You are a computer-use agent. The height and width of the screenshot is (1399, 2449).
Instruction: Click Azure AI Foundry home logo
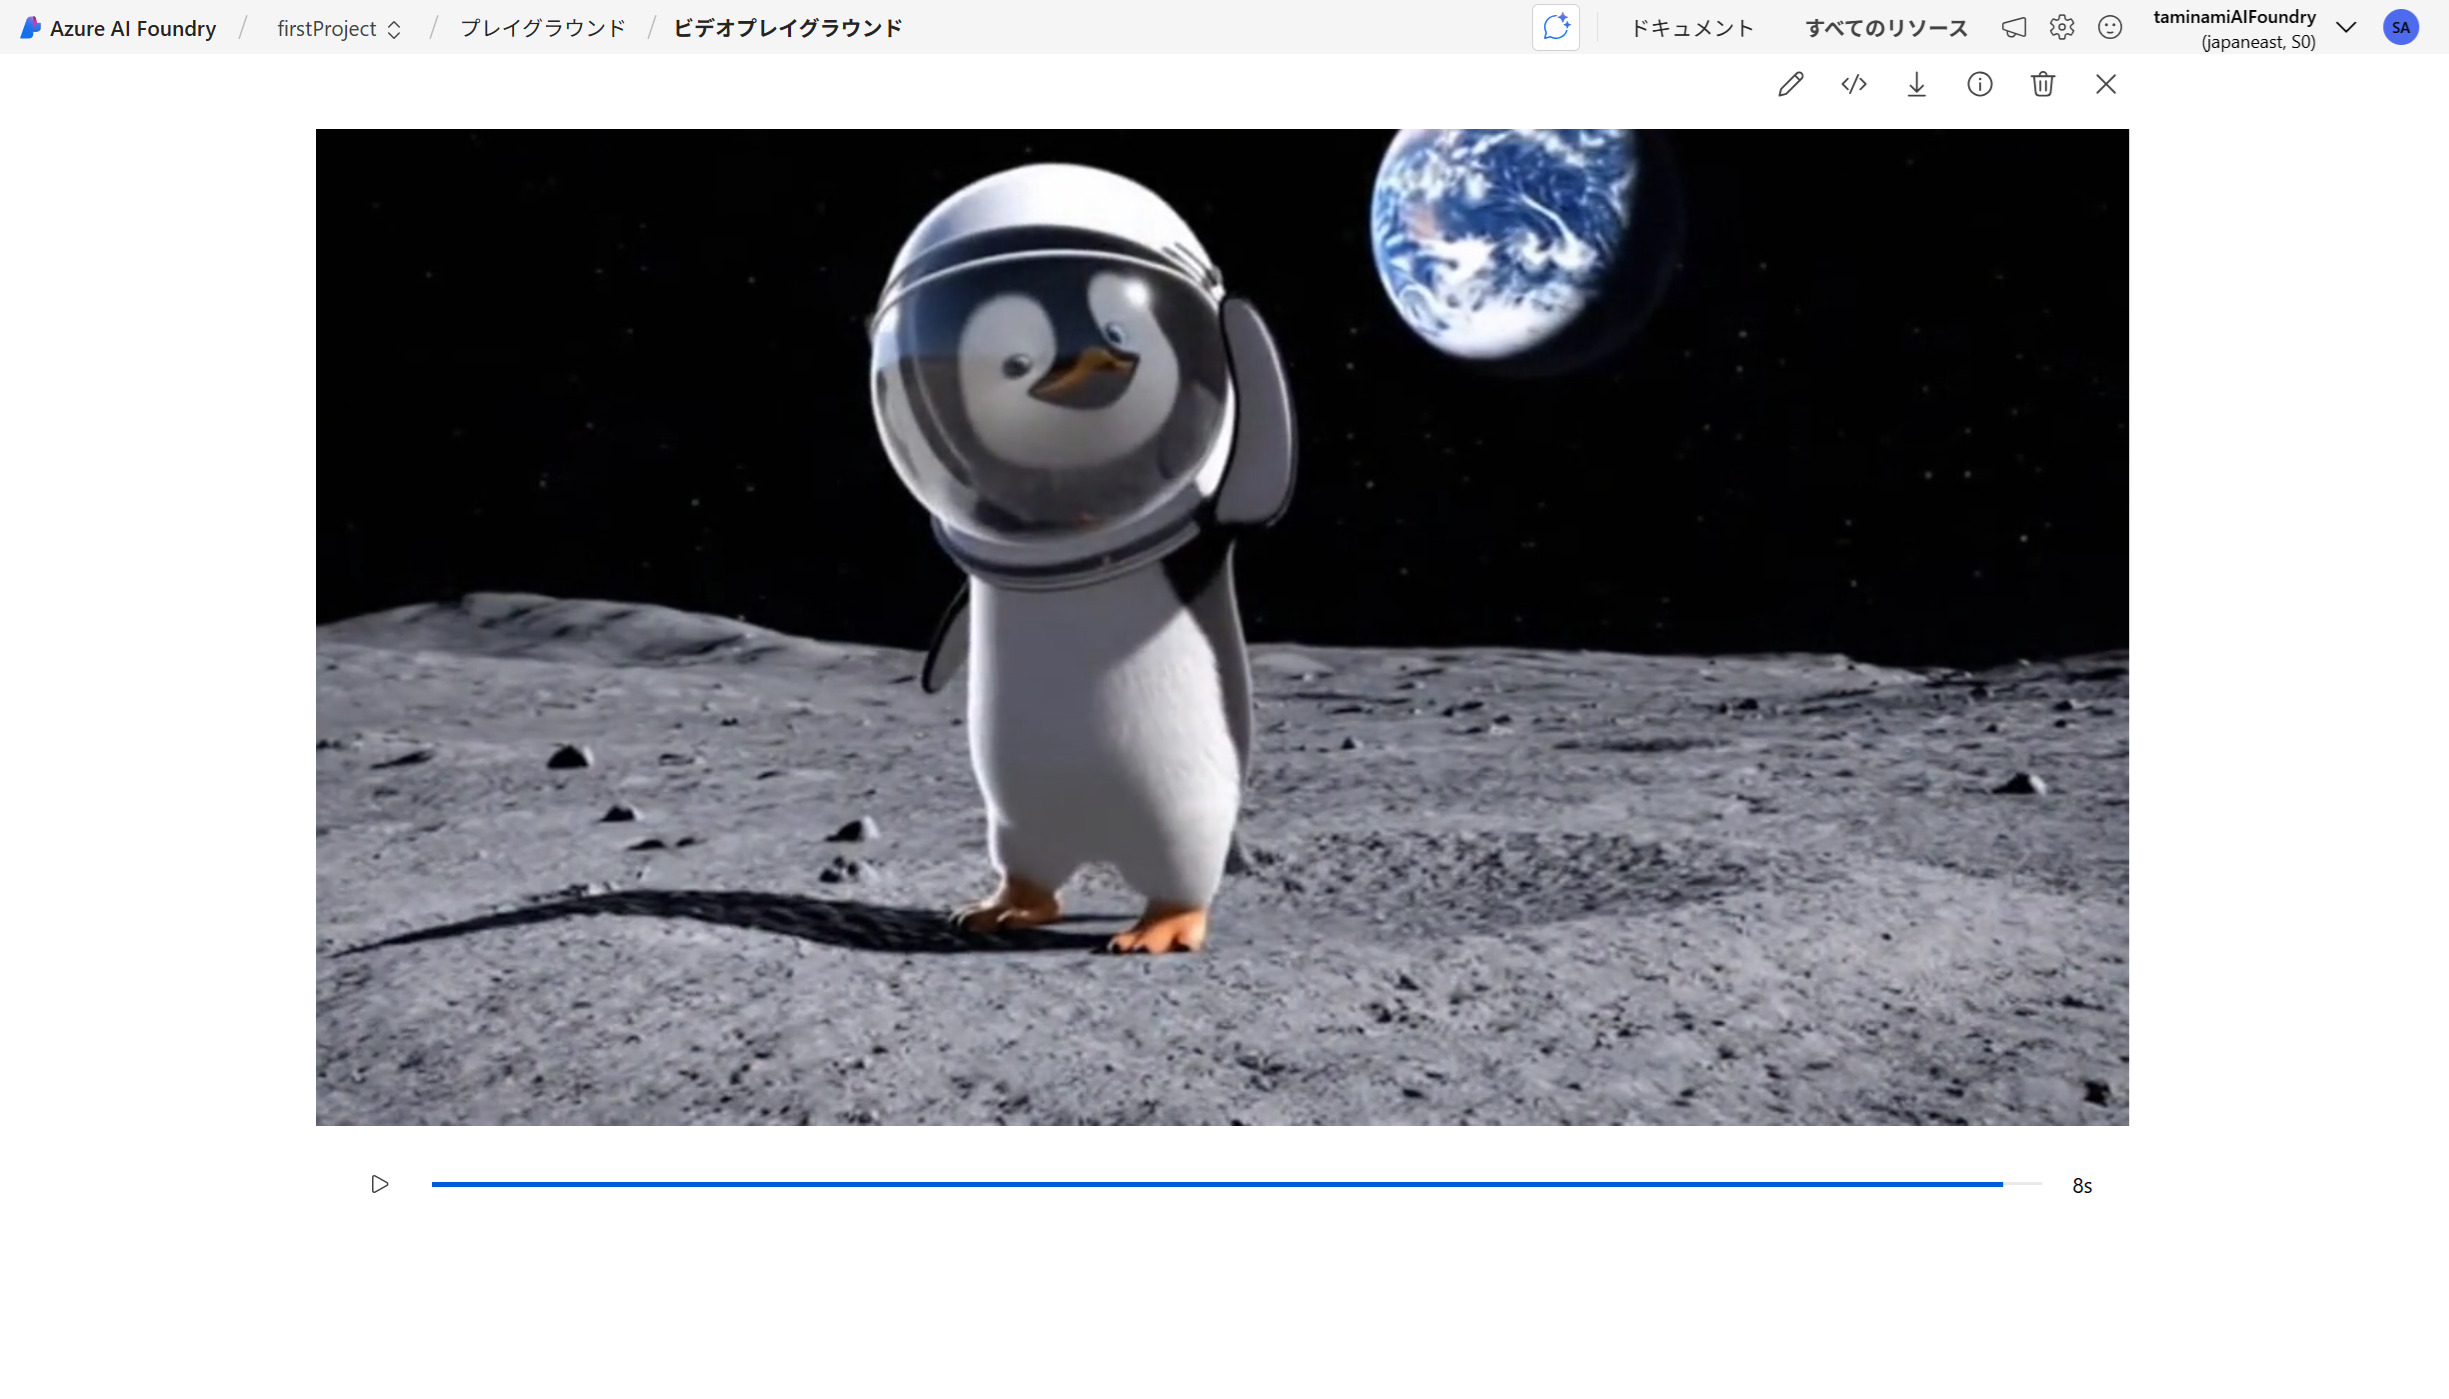(x=118, y=28)
